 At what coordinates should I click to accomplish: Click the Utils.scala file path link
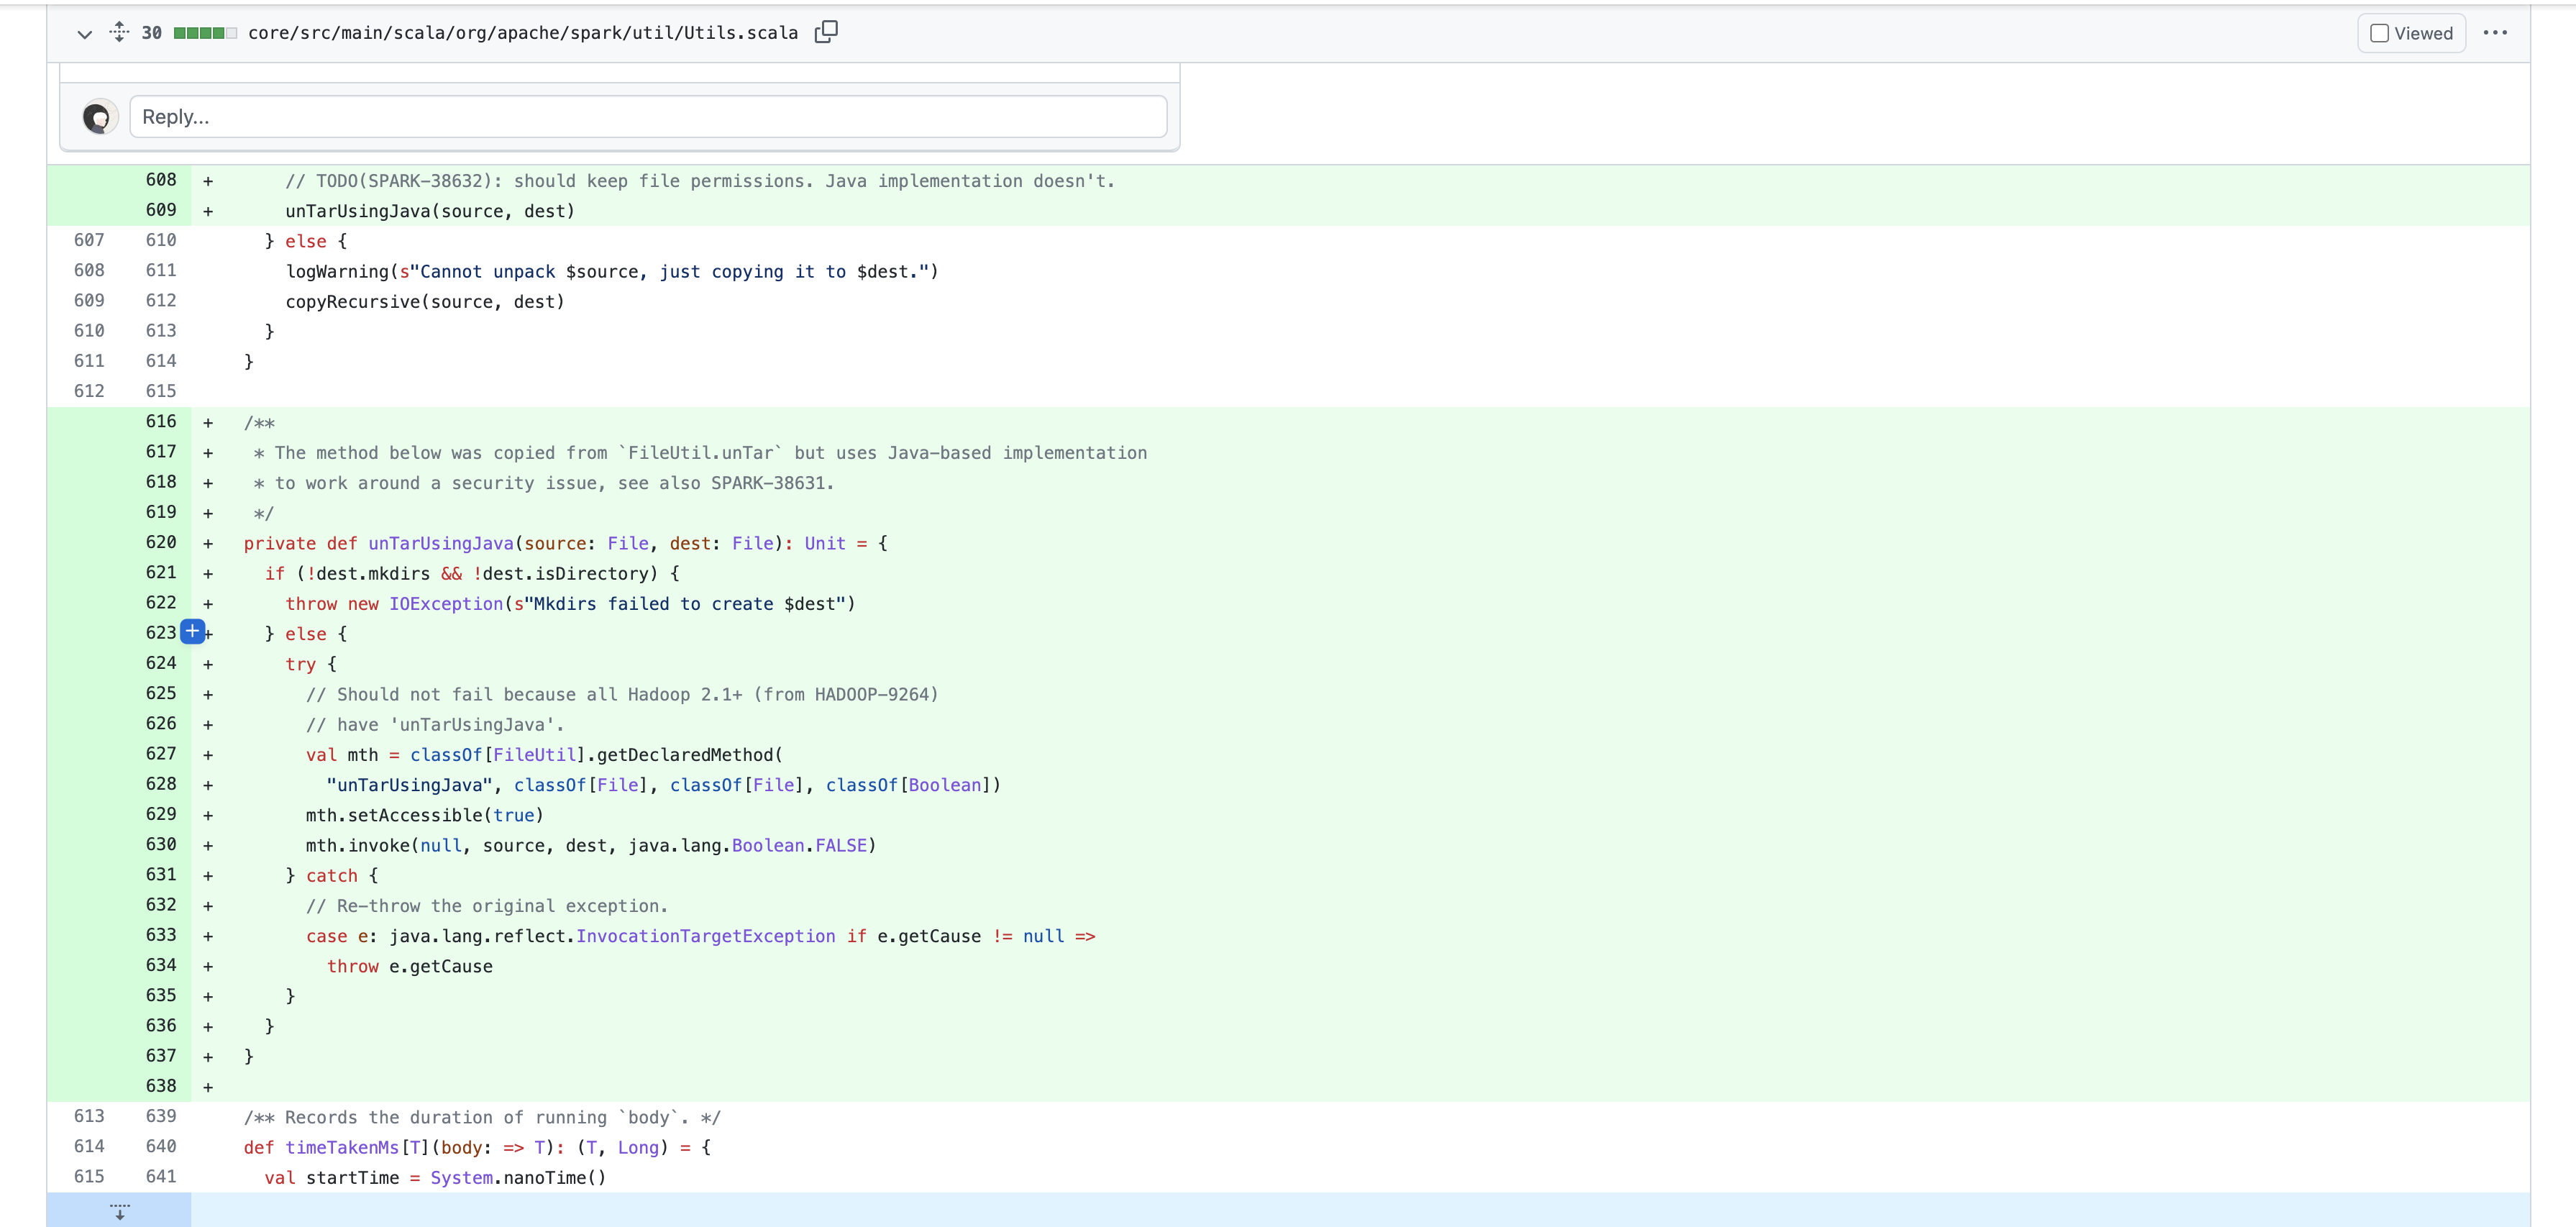coord(522,33)
